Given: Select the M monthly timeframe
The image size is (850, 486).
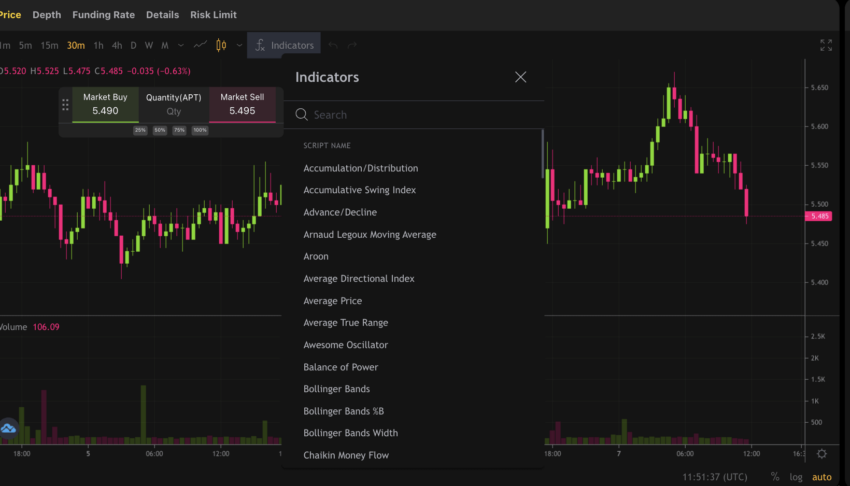Looking at the screenshot, I should (x=165, y=46).
